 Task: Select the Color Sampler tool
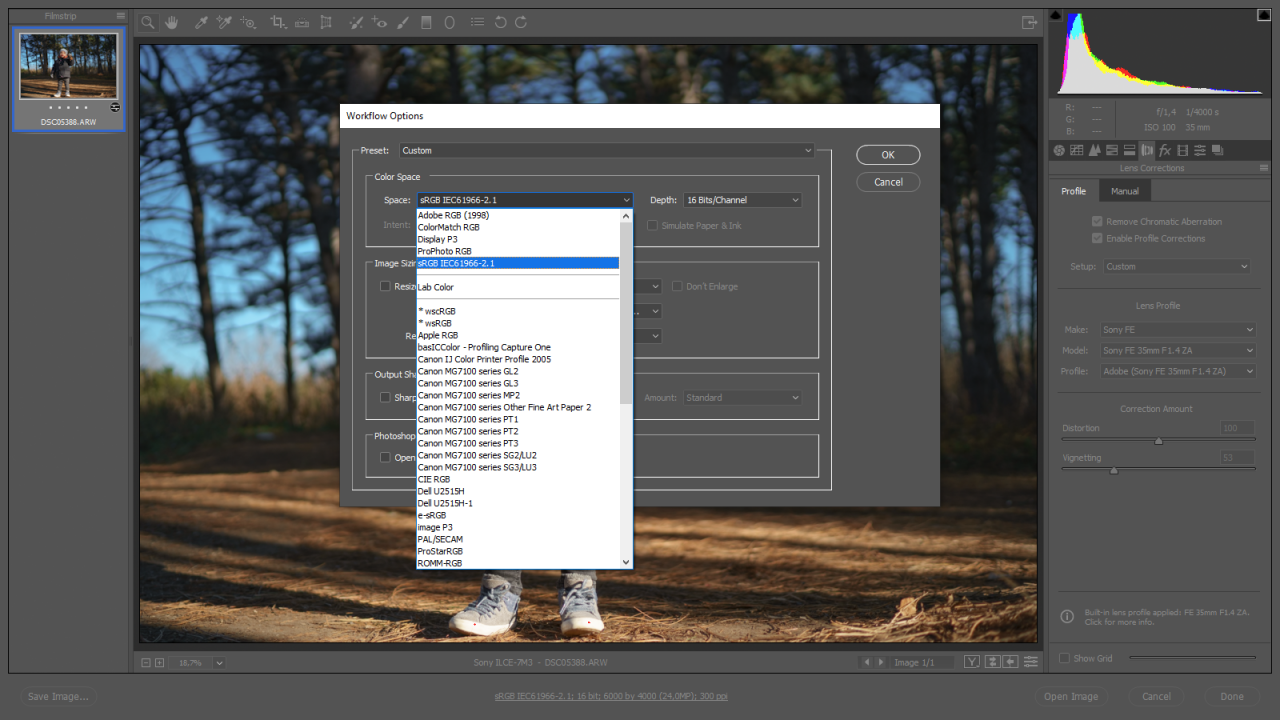(x=224, y=22)
